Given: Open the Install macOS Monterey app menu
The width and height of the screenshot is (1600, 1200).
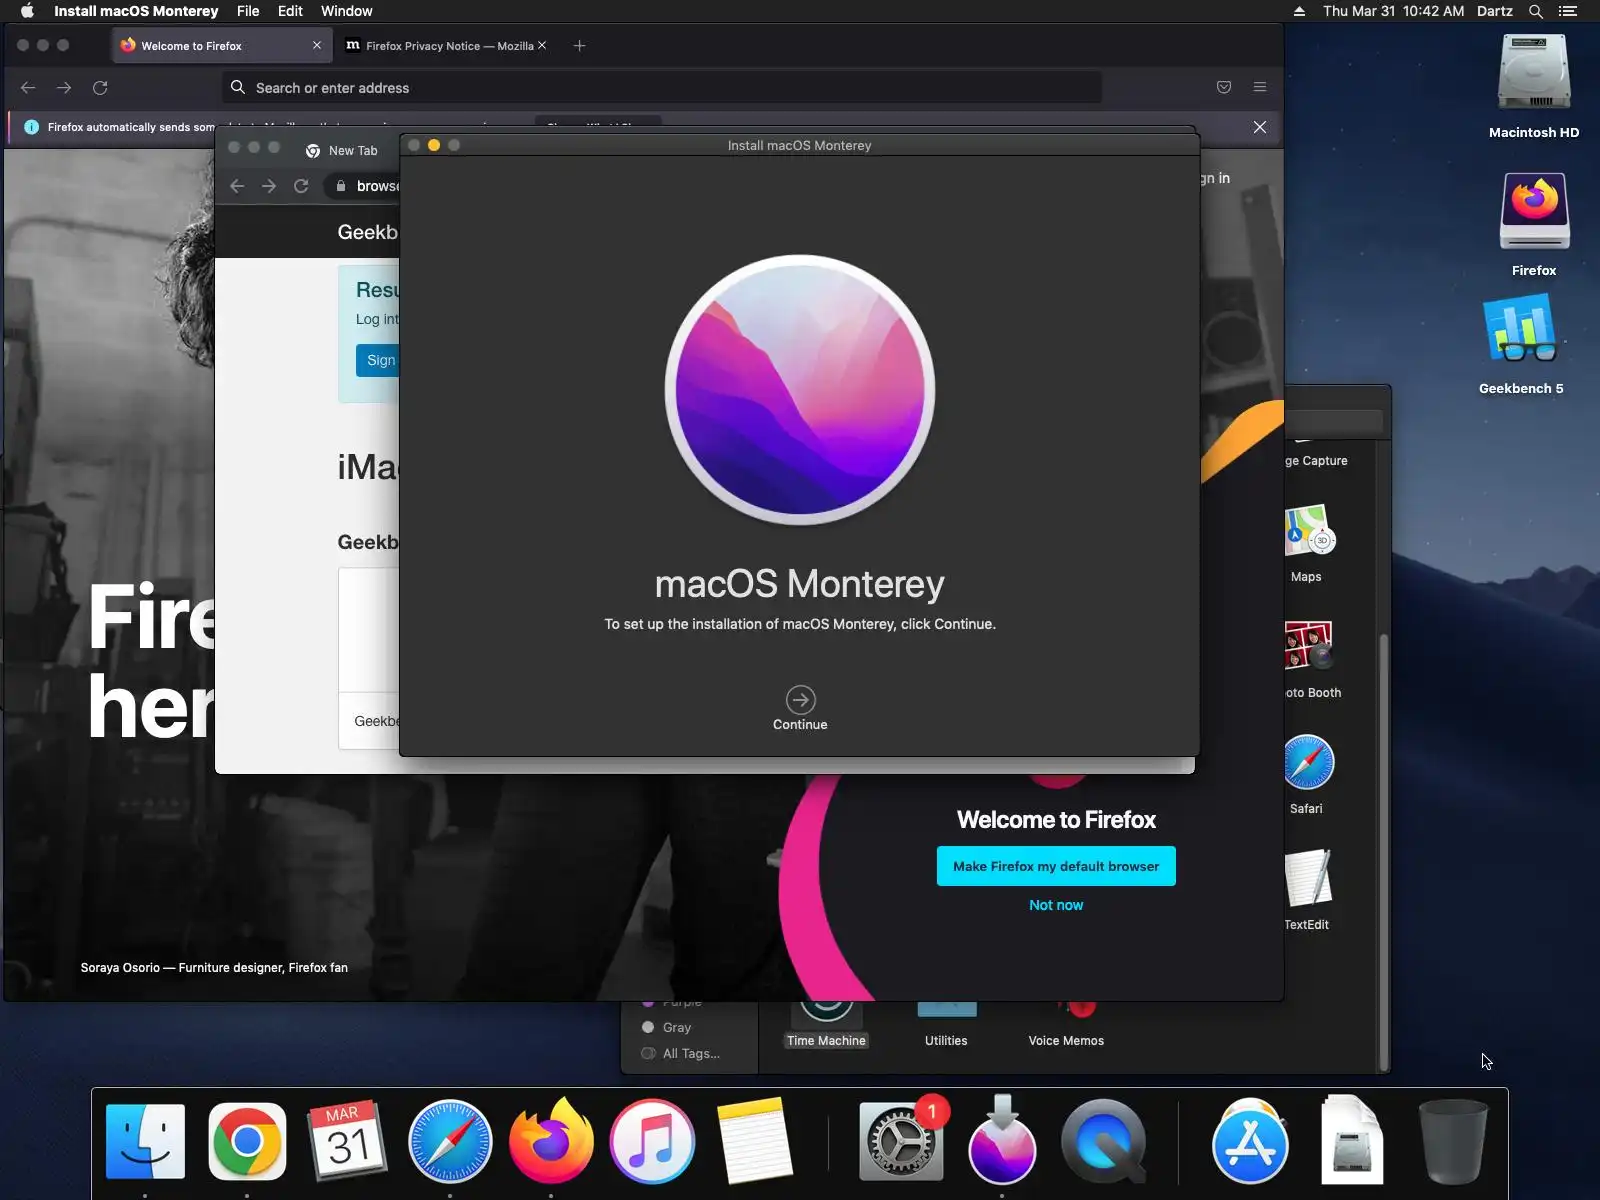Looking at the screenshot, I should pyautogui.click(x=136, y=11).
